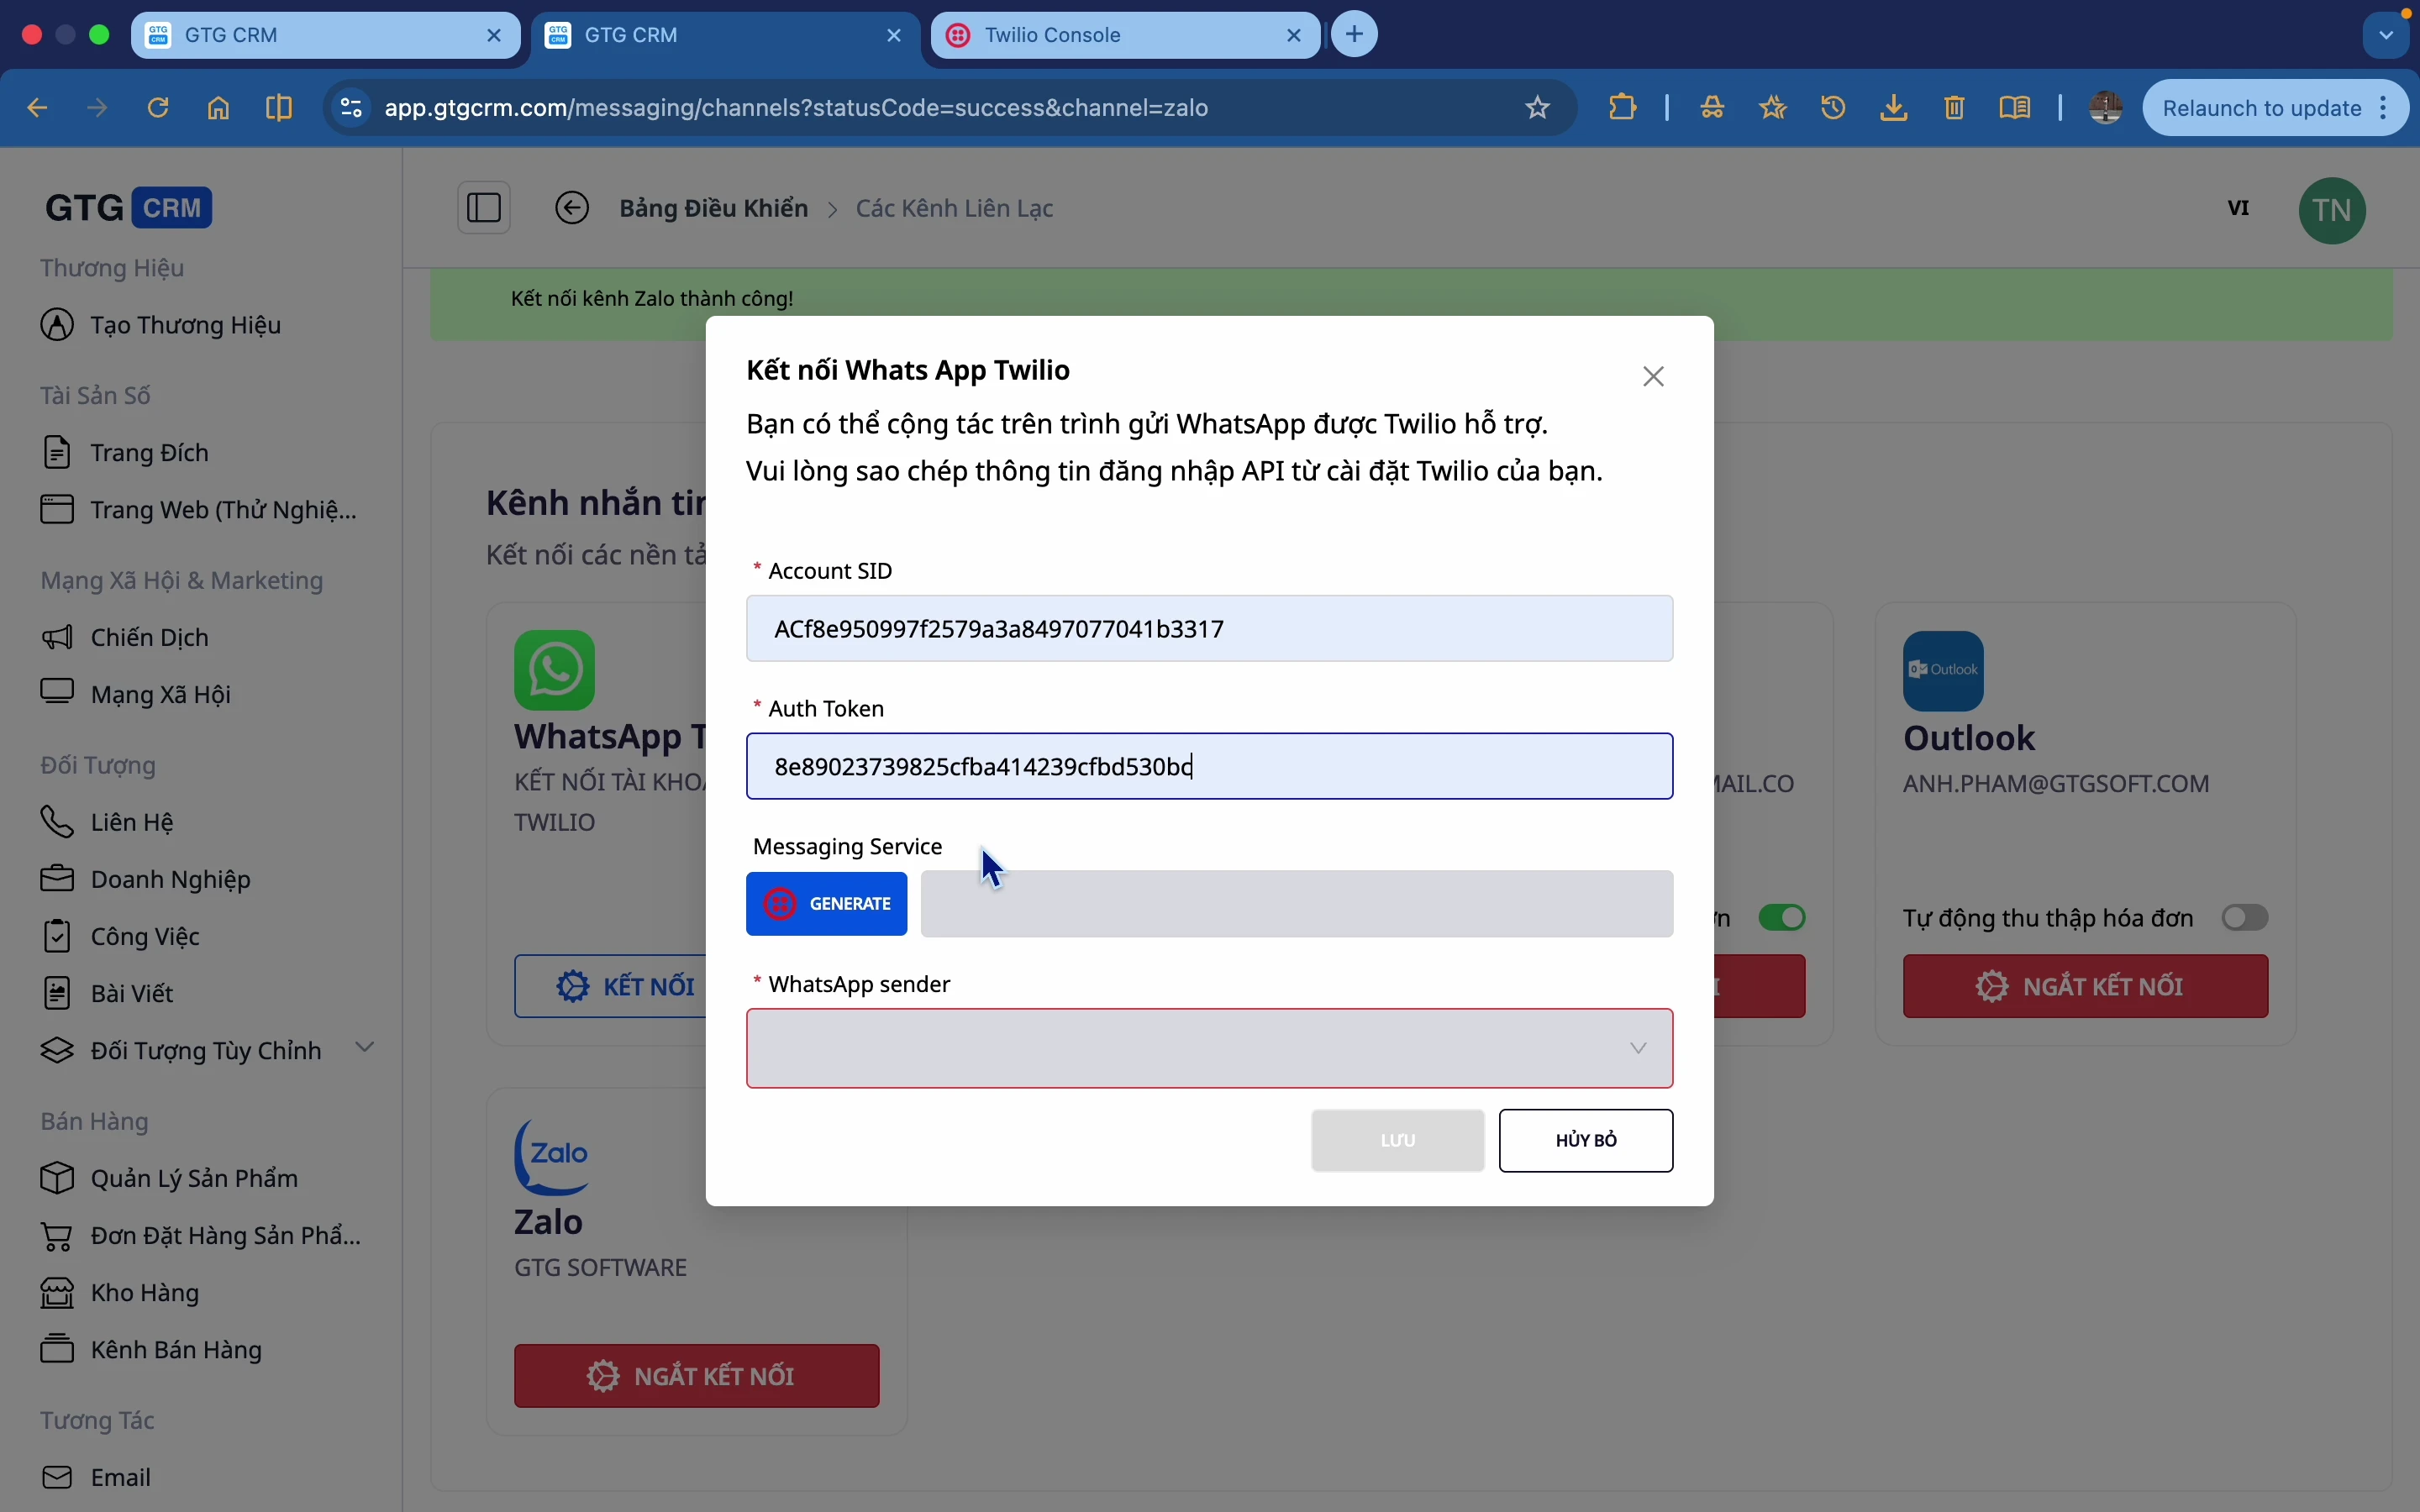This screenshot has width=2420, height=1512.
Task: Click the circular back arrow icon
Action: (x=573, y=208)
